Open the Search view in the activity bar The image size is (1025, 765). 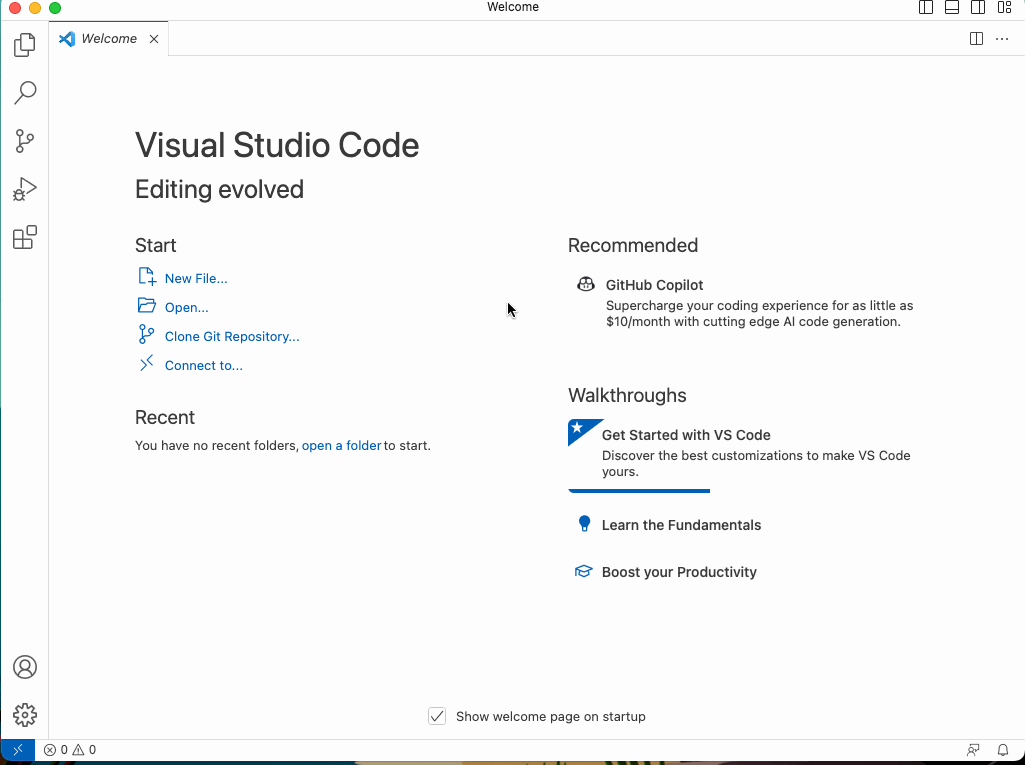(x=25, y=93)
